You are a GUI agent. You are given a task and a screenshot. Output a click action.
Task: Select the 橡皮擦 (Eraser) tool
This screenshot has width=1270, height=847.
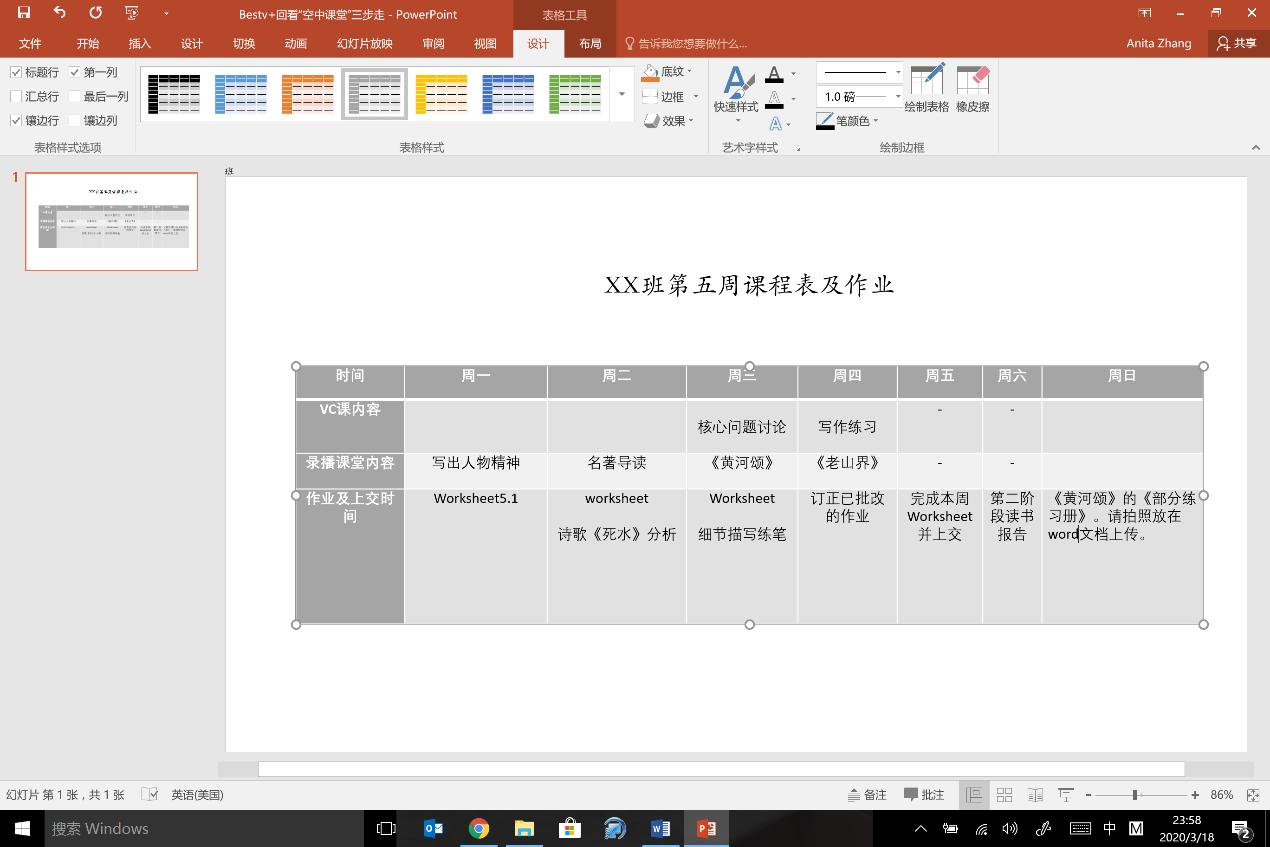click(973, 89)
